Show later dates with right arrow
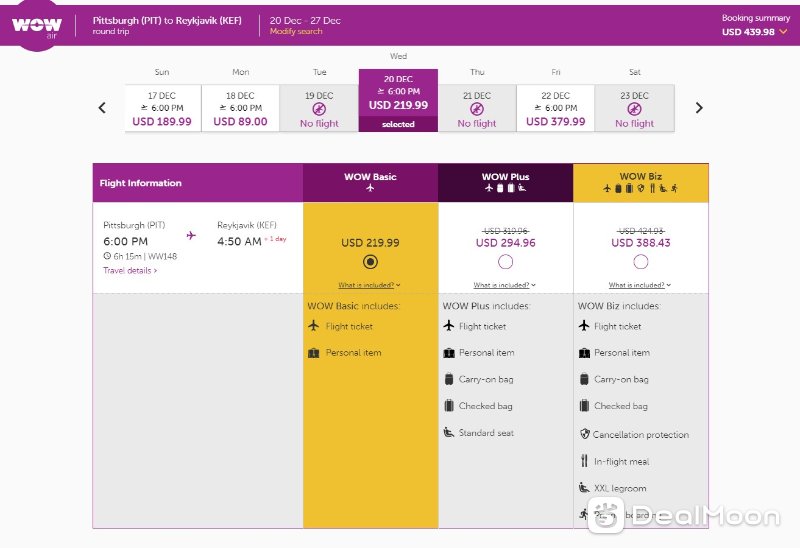The image size is (800, 548). click(x=699, y=108)
